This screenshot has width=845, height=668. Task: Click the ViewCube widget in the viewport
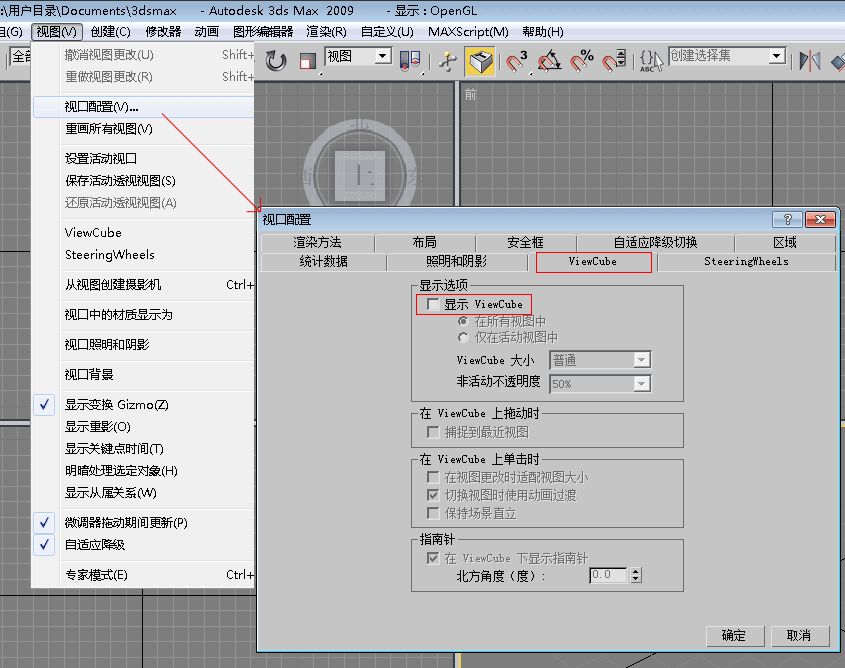click(359, 175)
